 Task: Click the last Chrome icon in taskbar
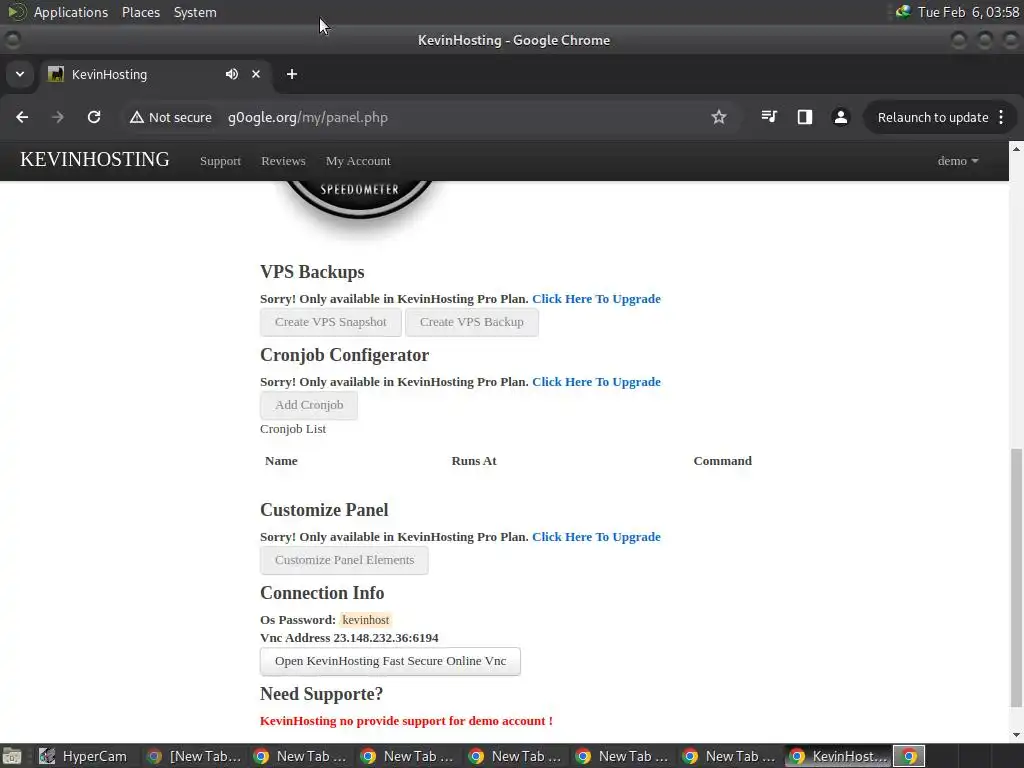[x=909, y=756]
